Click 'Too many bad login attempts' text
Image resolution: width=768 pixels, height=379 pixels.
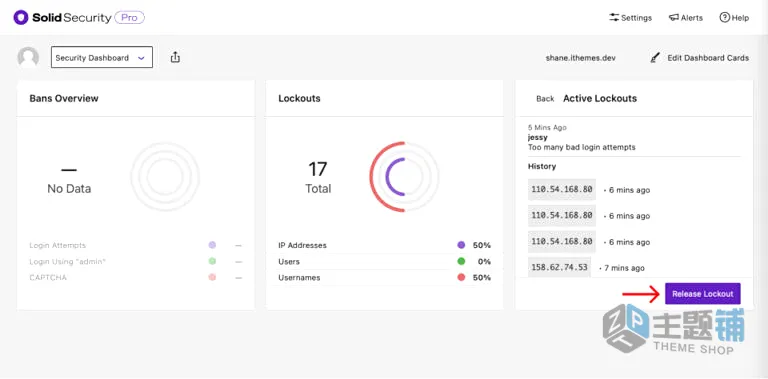(x=581, y=147)
